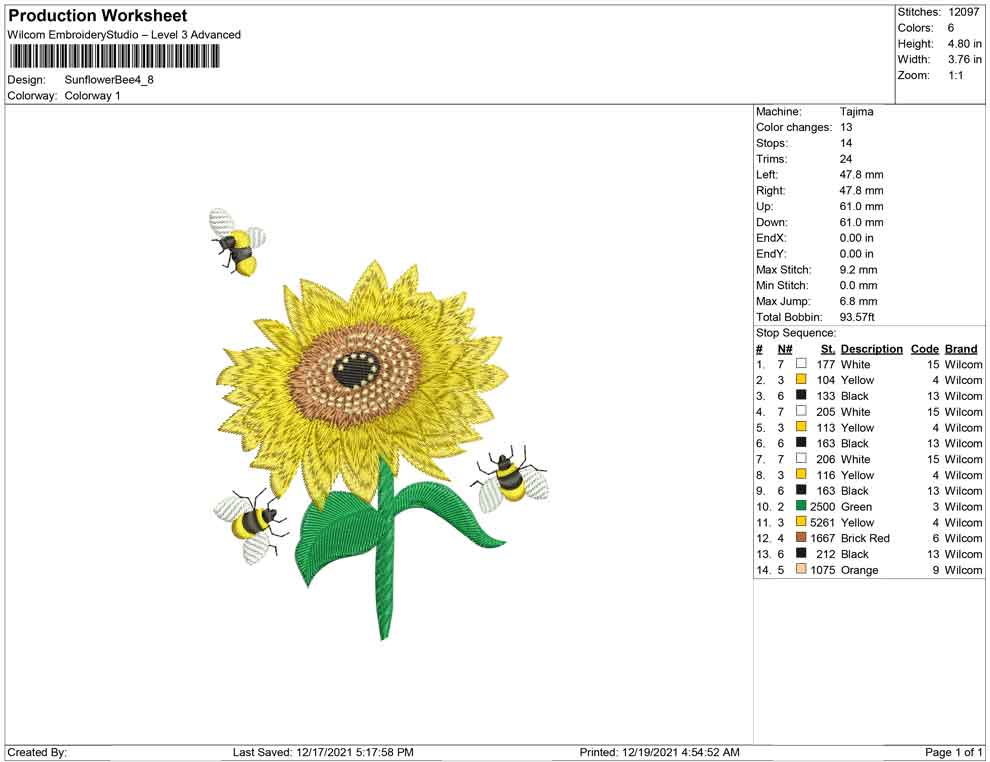Screen dimensions: 990x762
Task: Click the Trims value '24'
Action: coord(846,159)
